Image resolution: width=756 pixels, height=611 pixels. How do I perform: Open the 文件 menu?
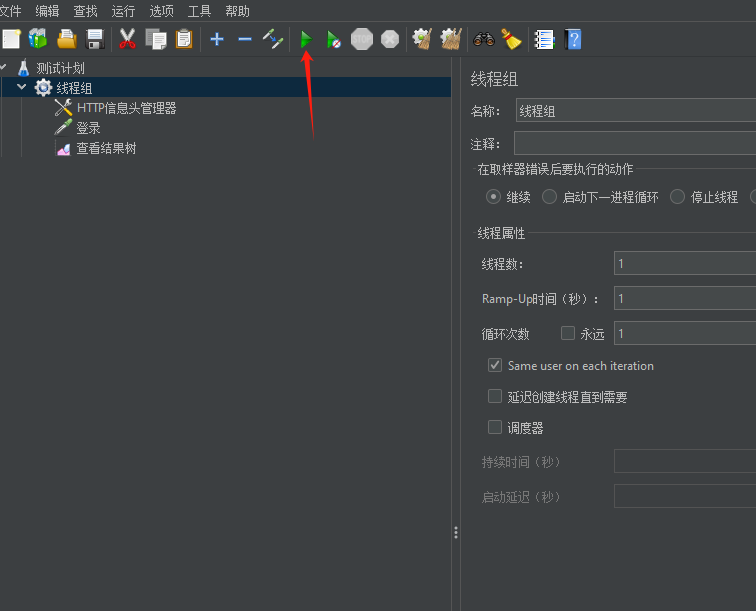click(x=10, y=11)
